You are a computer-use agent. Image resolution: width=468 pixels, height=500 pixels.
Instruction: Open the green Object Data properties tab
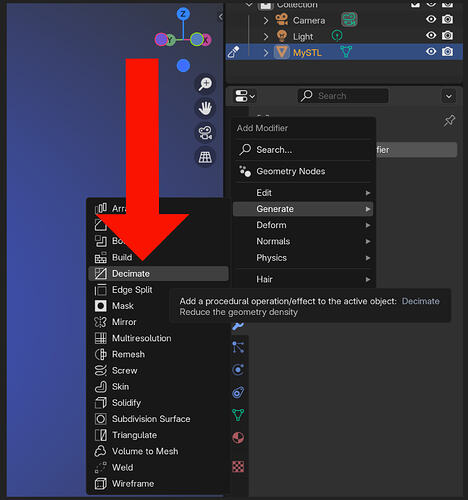click(238, 415)
